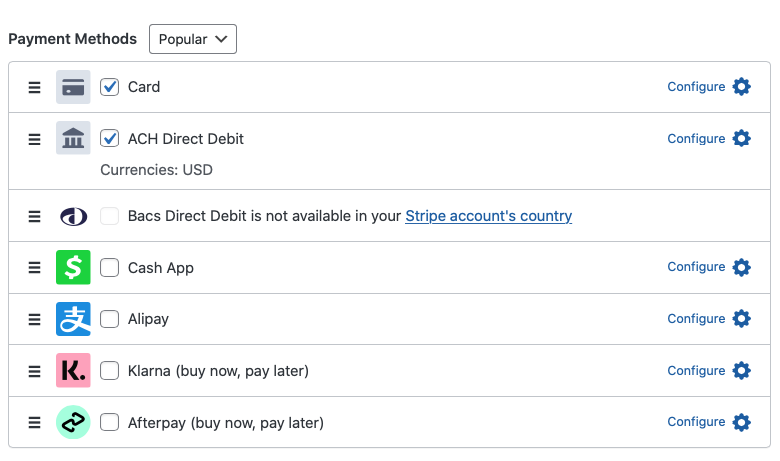The width and height of the screenshot is (780, 461).
Task: Open the Stripe account's country link
Action: (x=488, y=216)
